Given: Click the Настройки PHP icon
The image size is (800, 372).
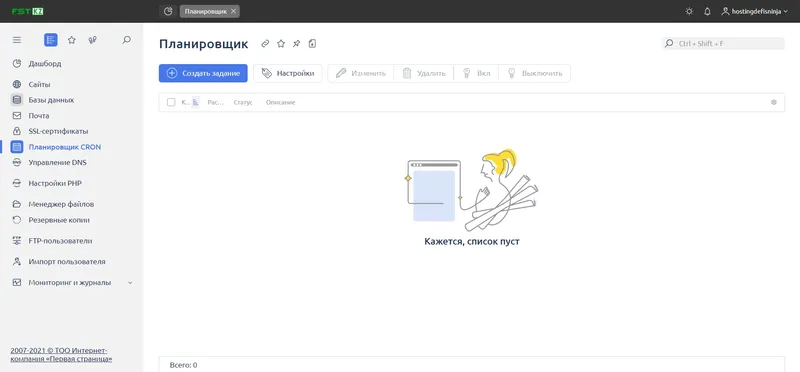Looking at the screenshot, I should click(17, 184).
